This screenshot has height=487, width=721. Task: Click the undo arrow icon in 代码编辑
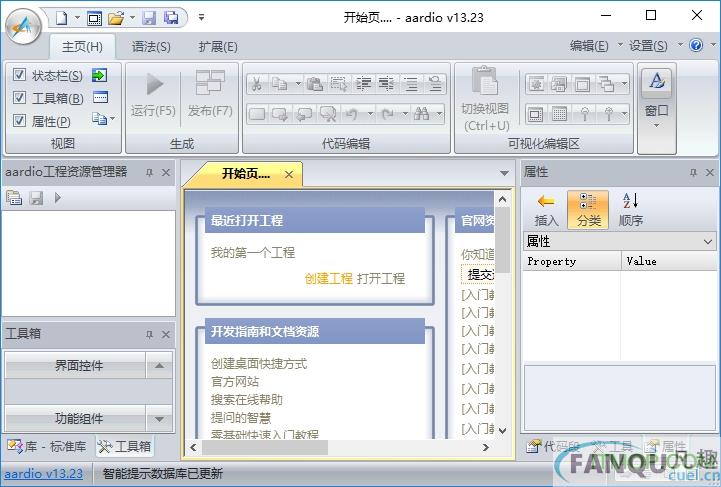pos(352,113)
